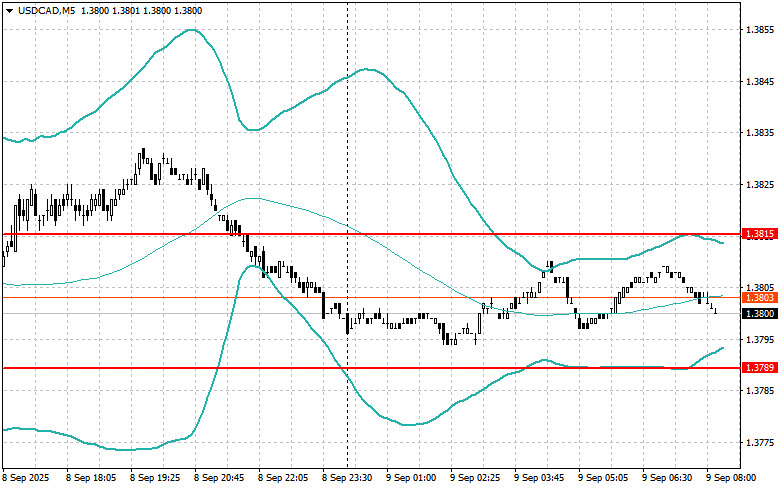Click the 1.3795 price scale value
The height and width of the screenshot is (489, 781).
tap(760, 340)
